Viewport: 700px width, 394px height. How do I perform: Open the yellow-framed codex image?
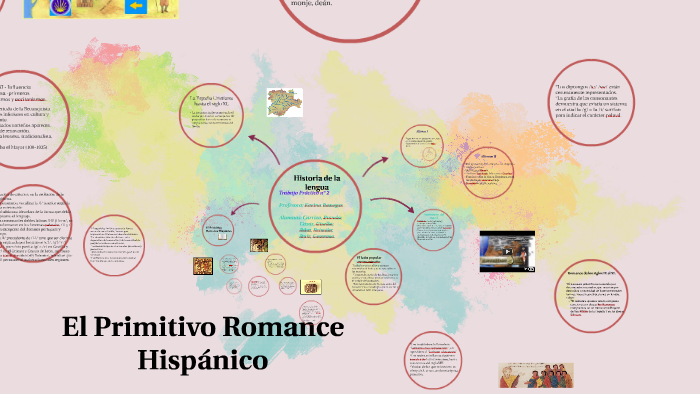[x=311, y=287]
